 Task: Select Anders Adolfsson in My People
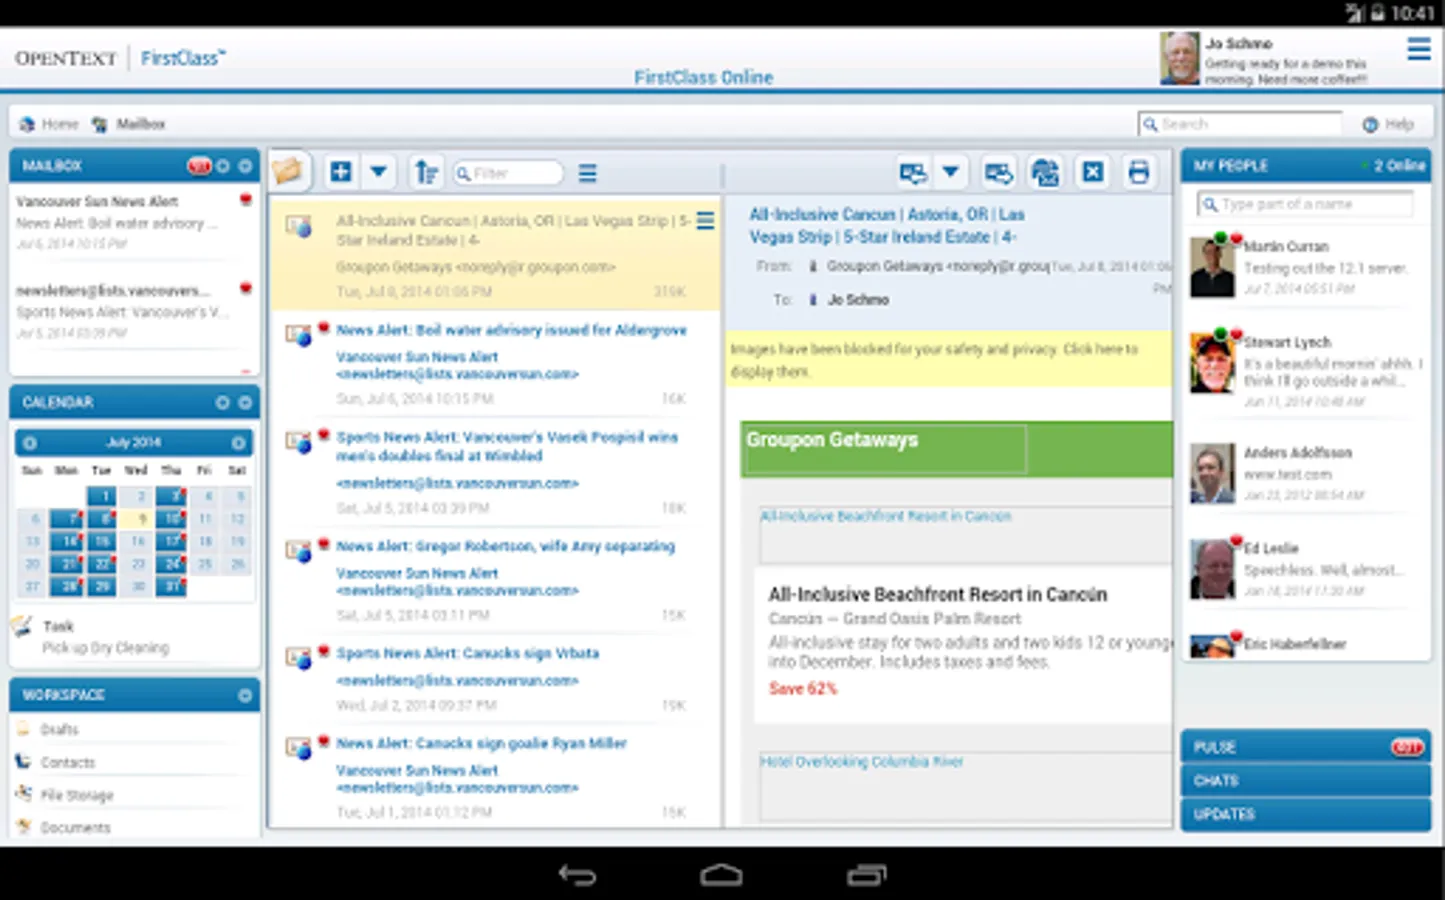(1305, 473)
